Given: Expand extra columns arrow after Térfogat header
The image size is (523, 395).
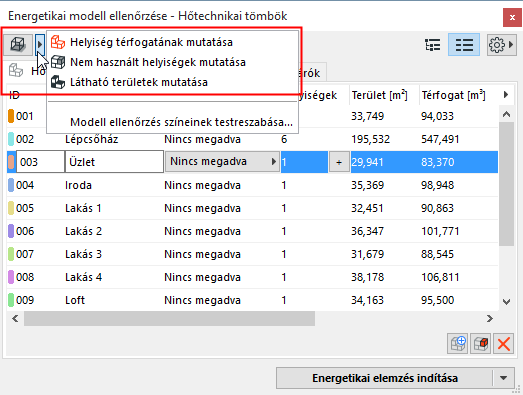Looking at the screenshot, I should pos(506,95).
